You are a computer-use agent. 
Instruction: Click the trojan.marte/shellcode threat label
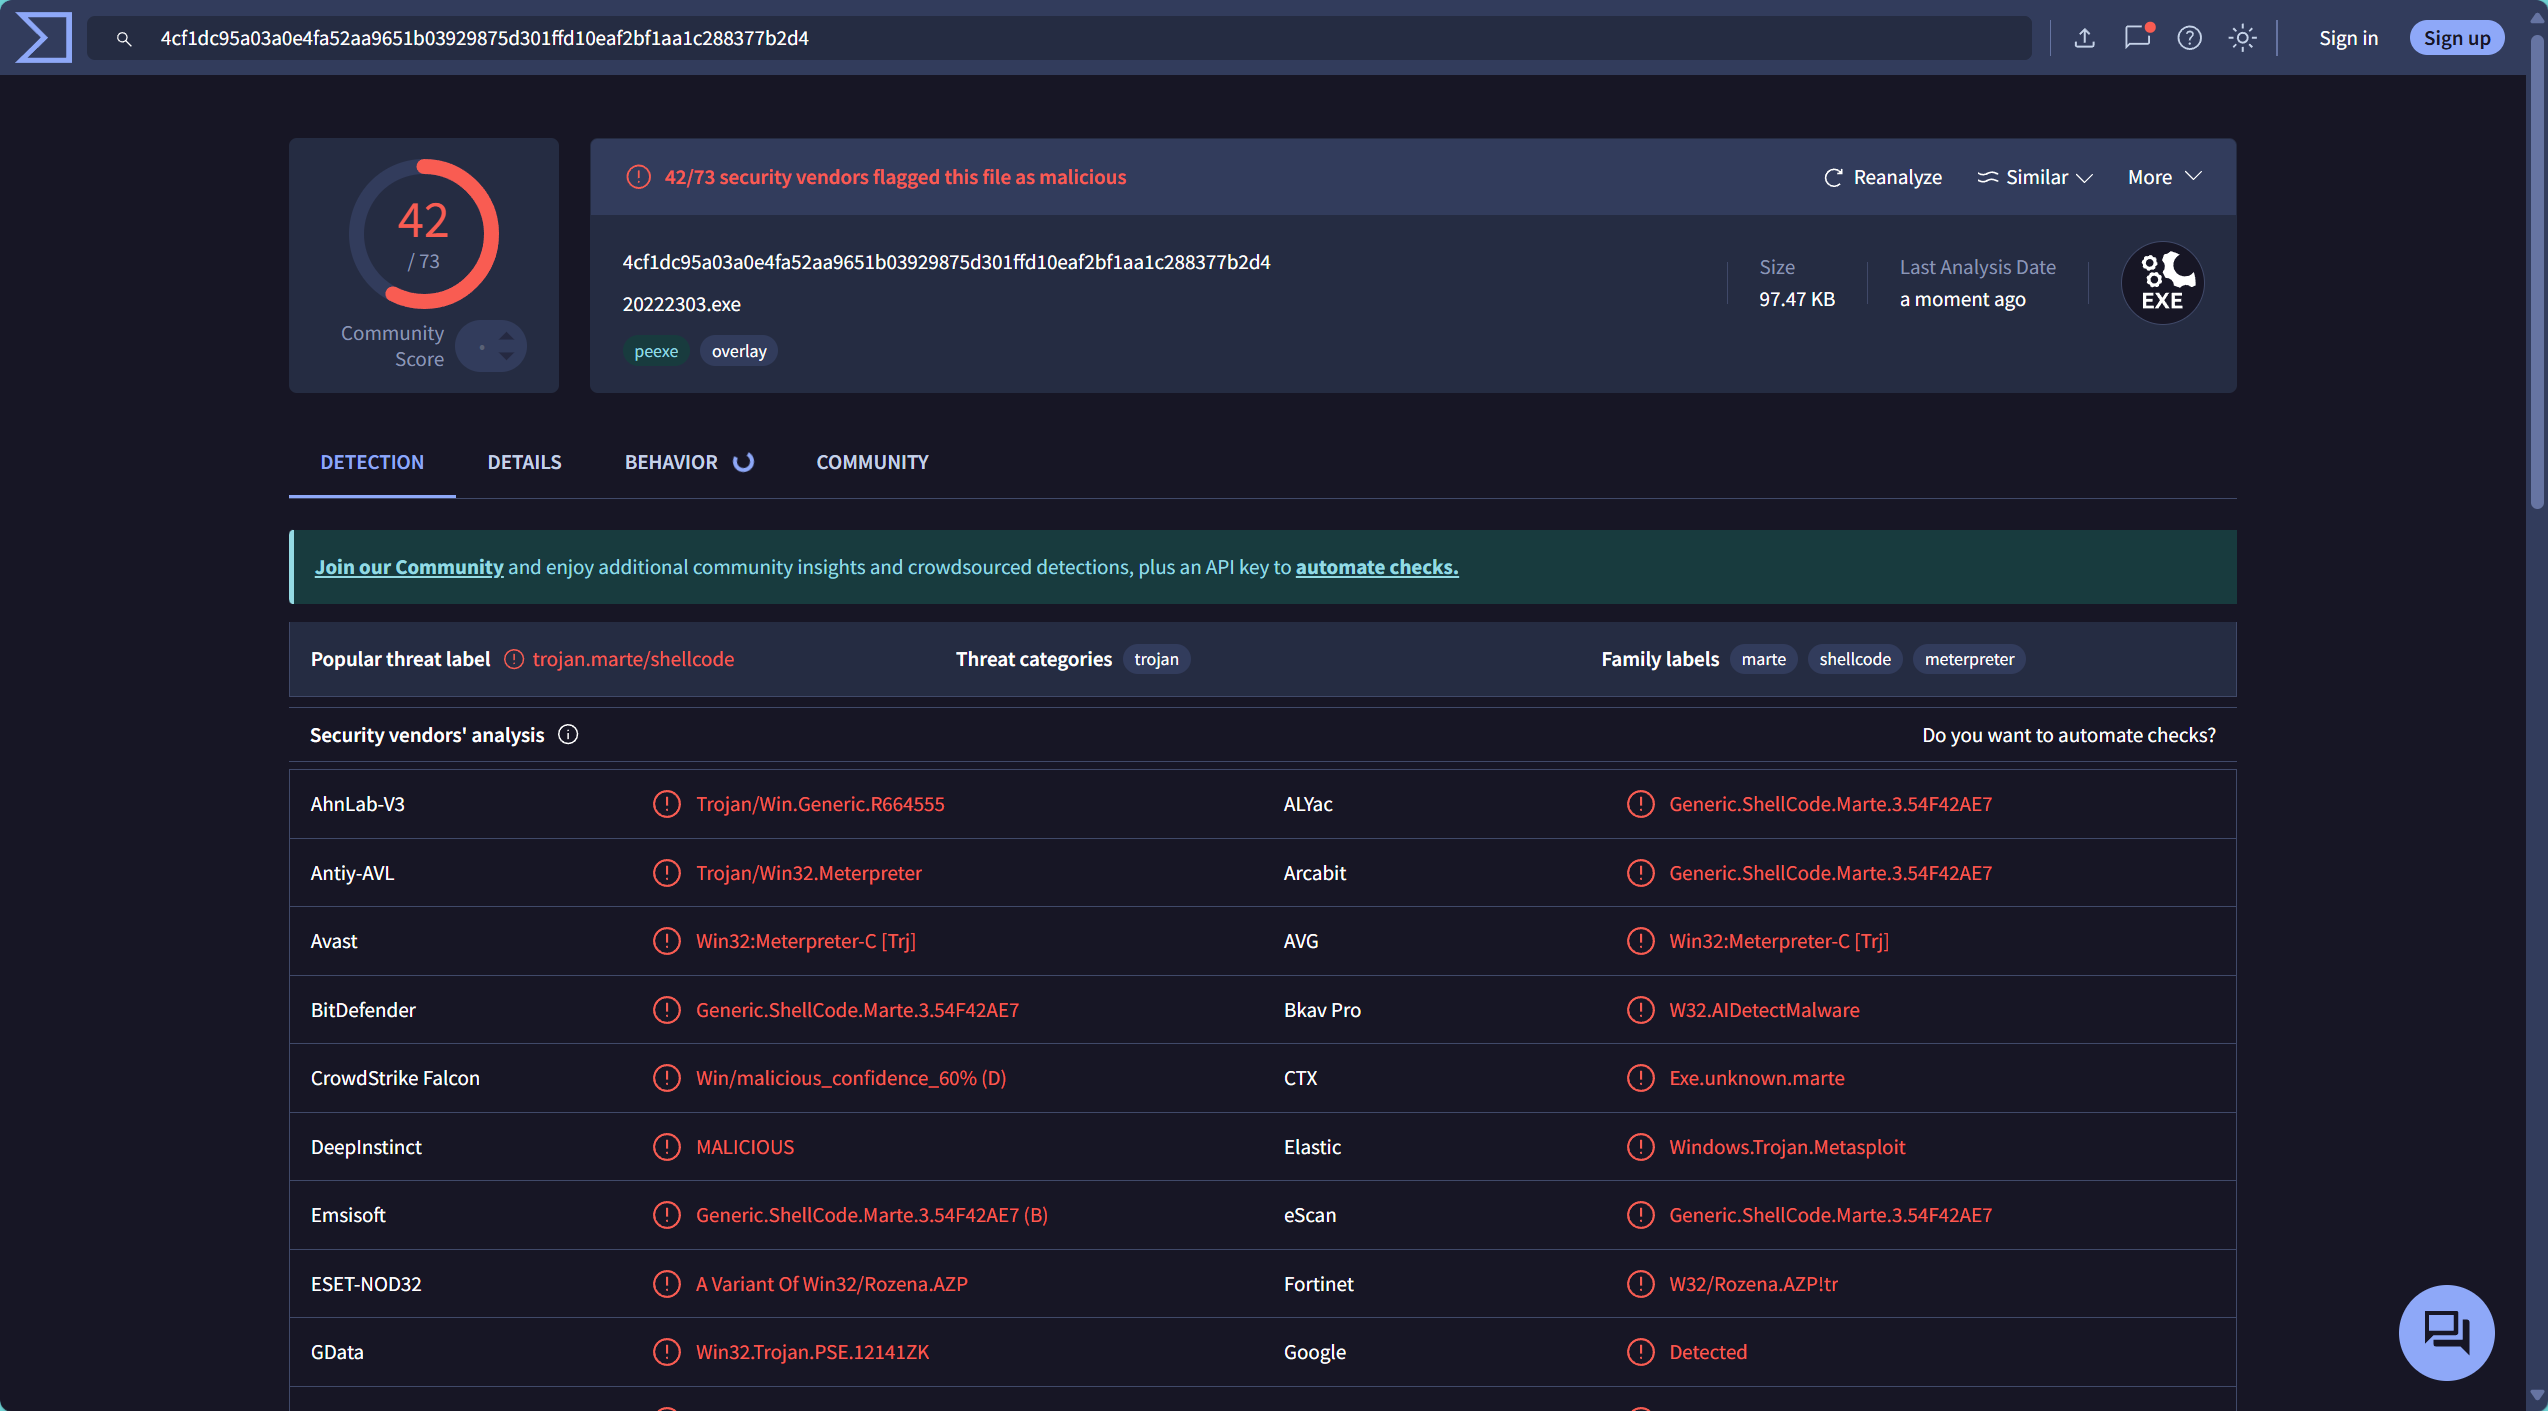click(x=633, y=659)
